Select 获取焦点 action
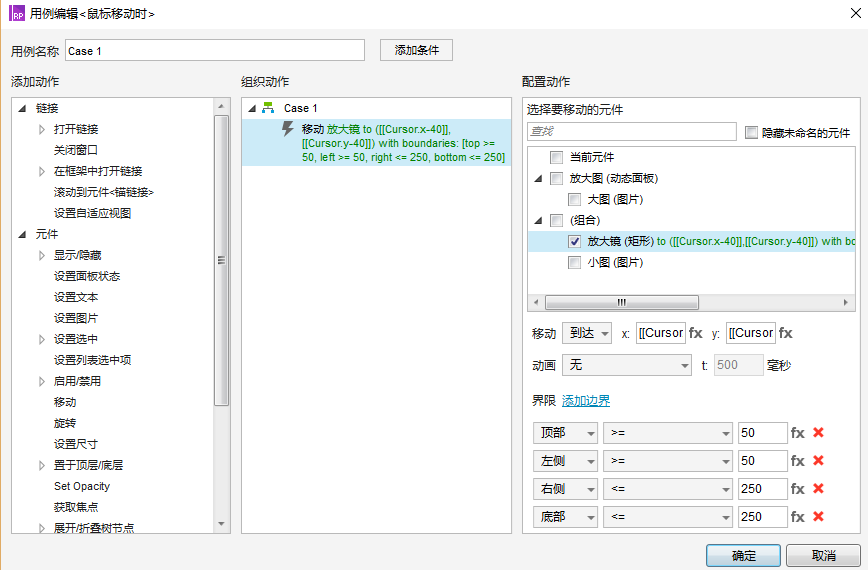Screen dimensions: 868x570 [76, 507]
